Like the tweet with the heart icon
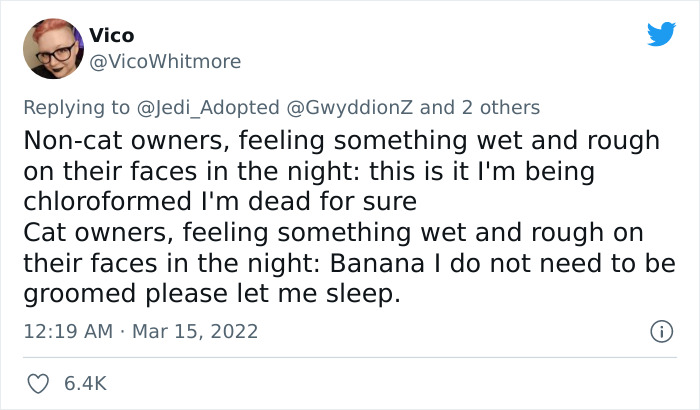Viewport: 700px width, 410px height. click(x=42, y=382)
